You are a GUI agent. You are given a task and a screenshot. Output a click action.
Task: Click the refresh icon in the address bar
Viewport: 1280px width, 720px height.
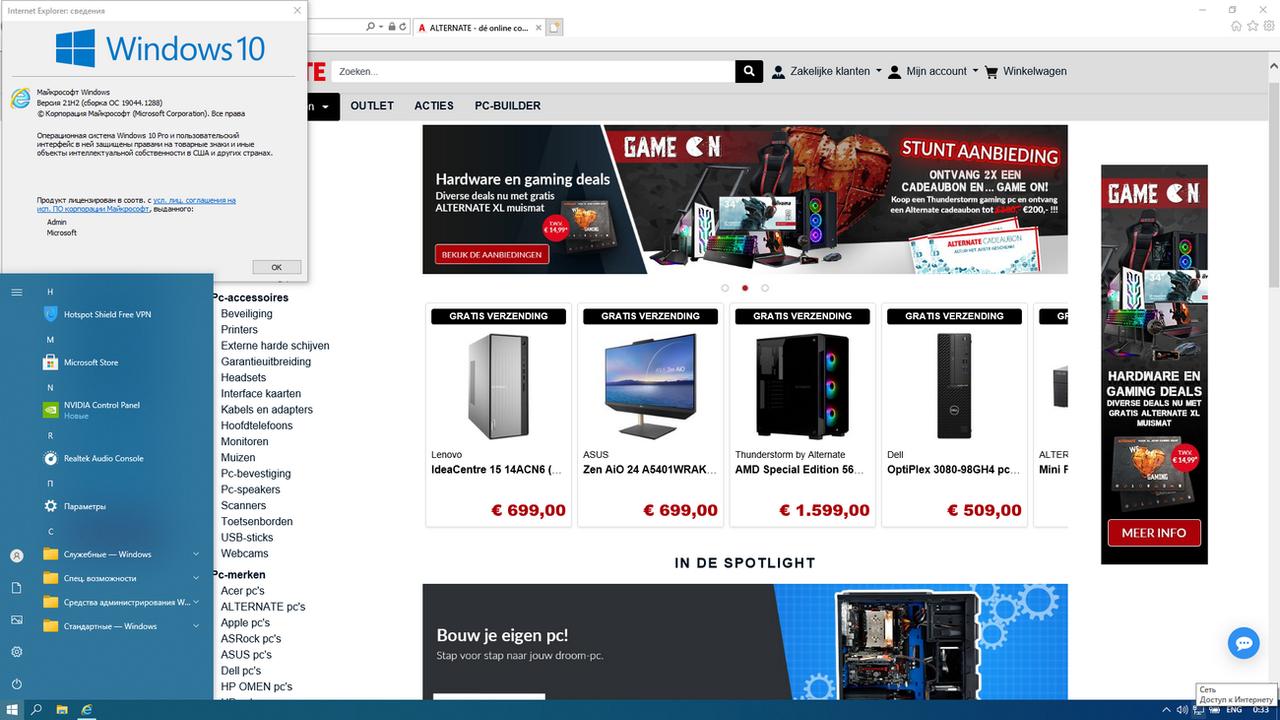coord(403,27)
